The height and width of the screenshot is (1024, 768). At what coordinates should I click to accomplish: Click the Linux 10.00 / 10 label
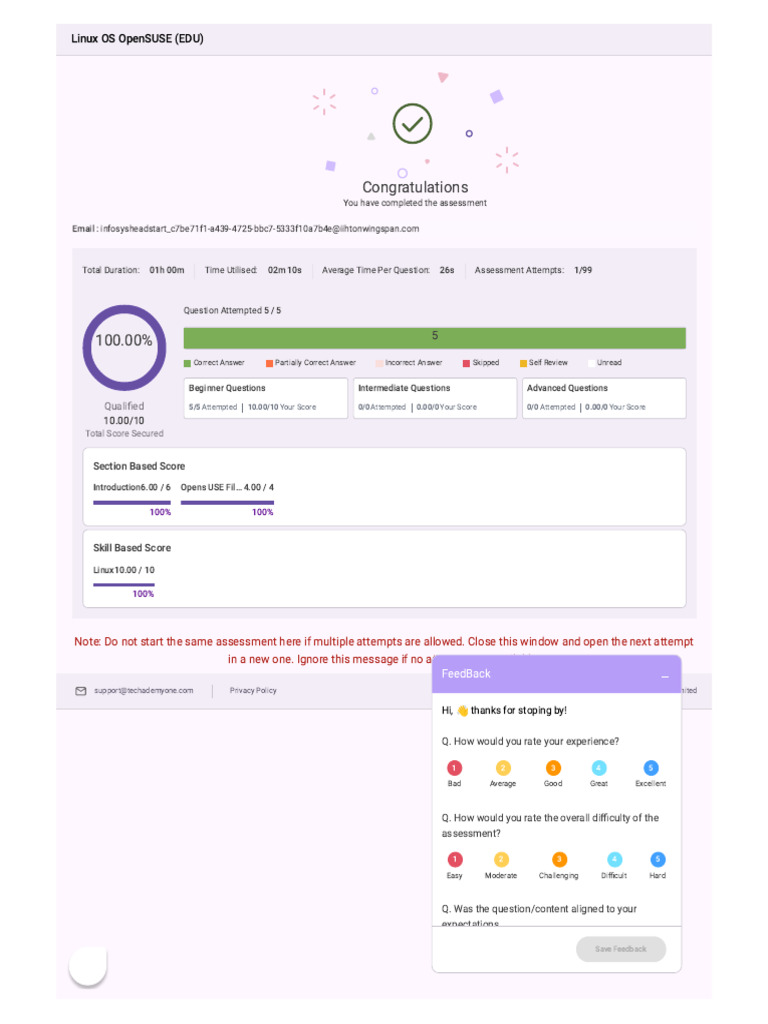click(124, 570)
